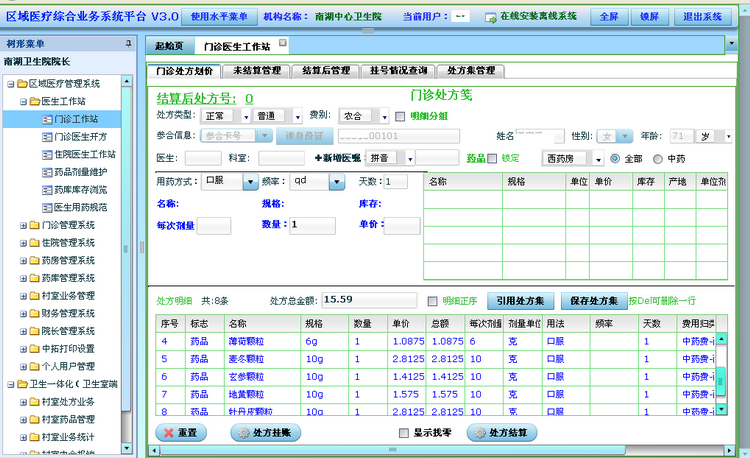Toggle the 显示找零 checkbox
The height and width of the screenshot is (458, 750).
404,433
